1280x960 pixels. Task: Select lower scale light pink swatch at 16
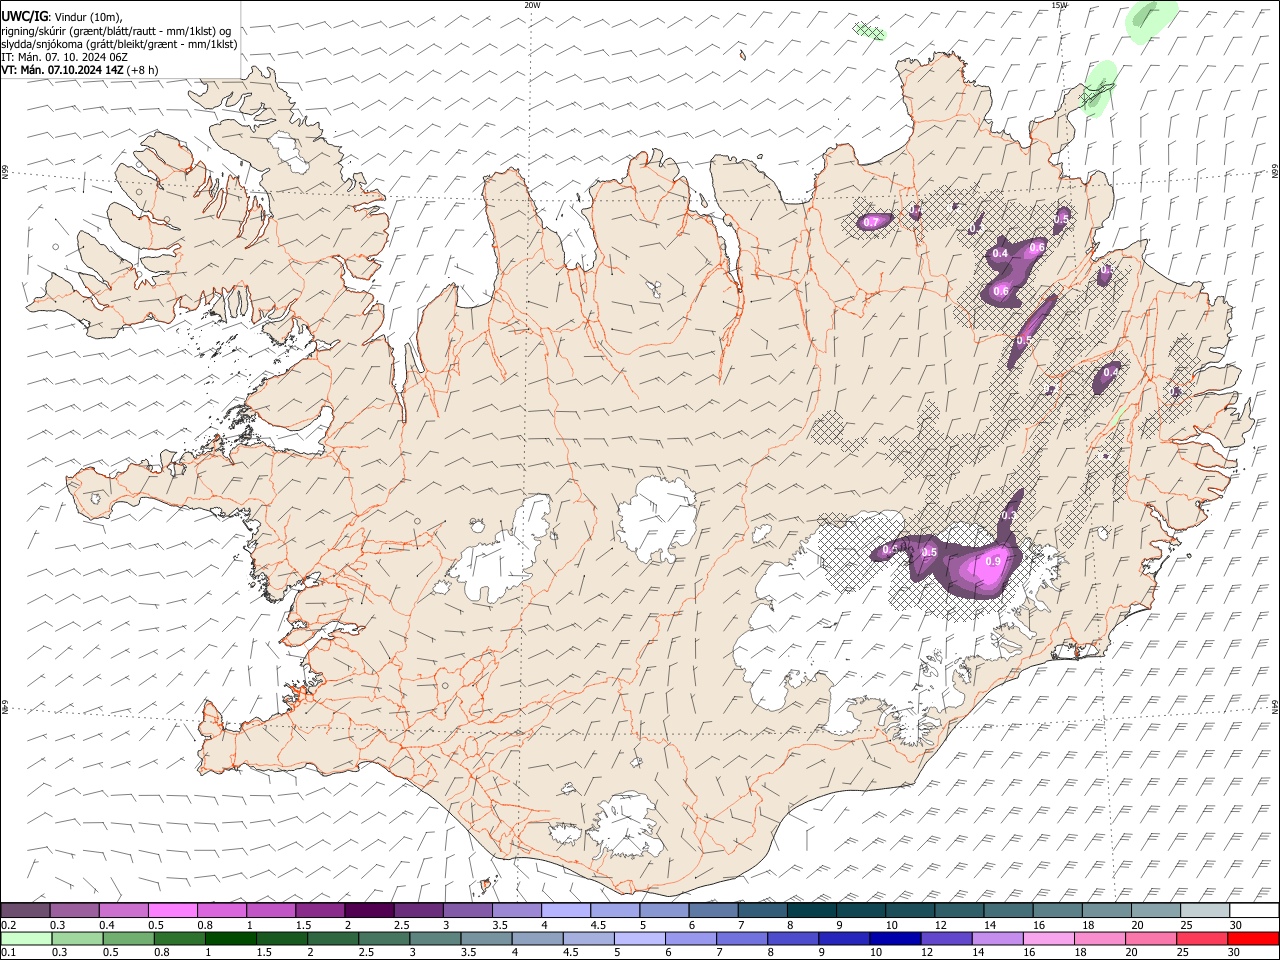pyautogui.click(x=1049, y=938)
